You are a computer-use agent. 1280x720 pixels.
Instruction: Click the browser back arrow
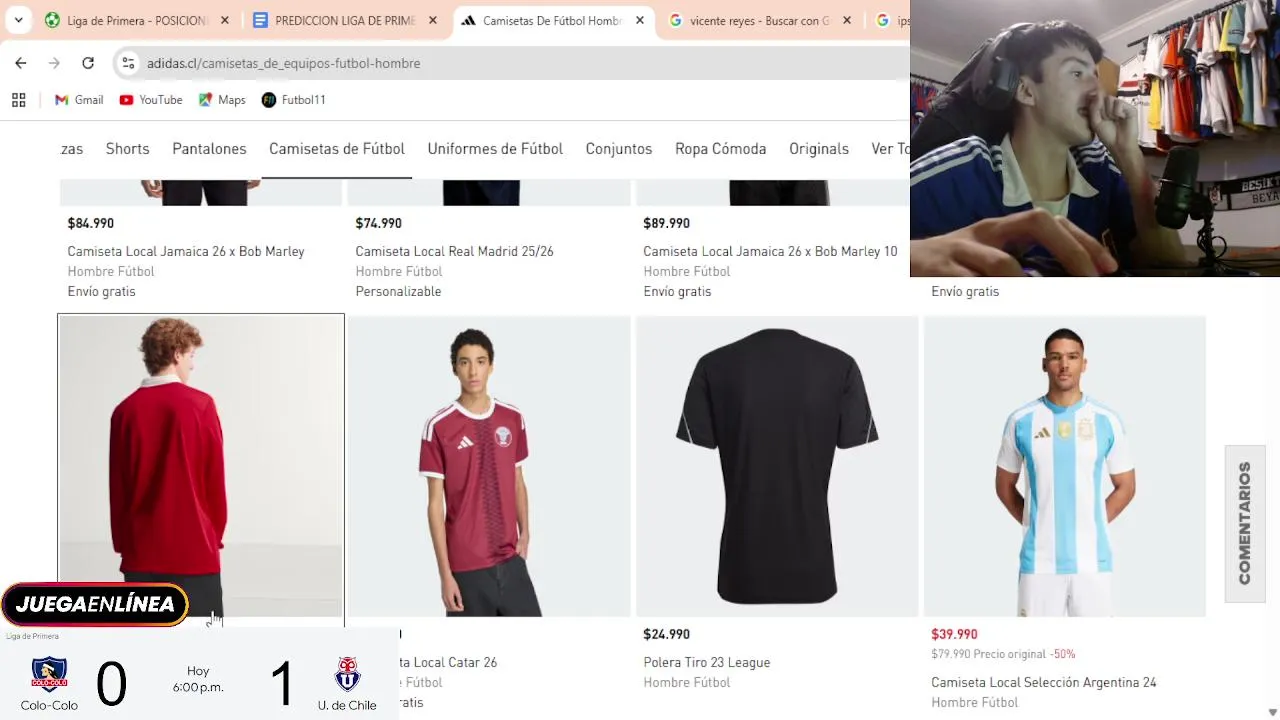coord(21,63)
